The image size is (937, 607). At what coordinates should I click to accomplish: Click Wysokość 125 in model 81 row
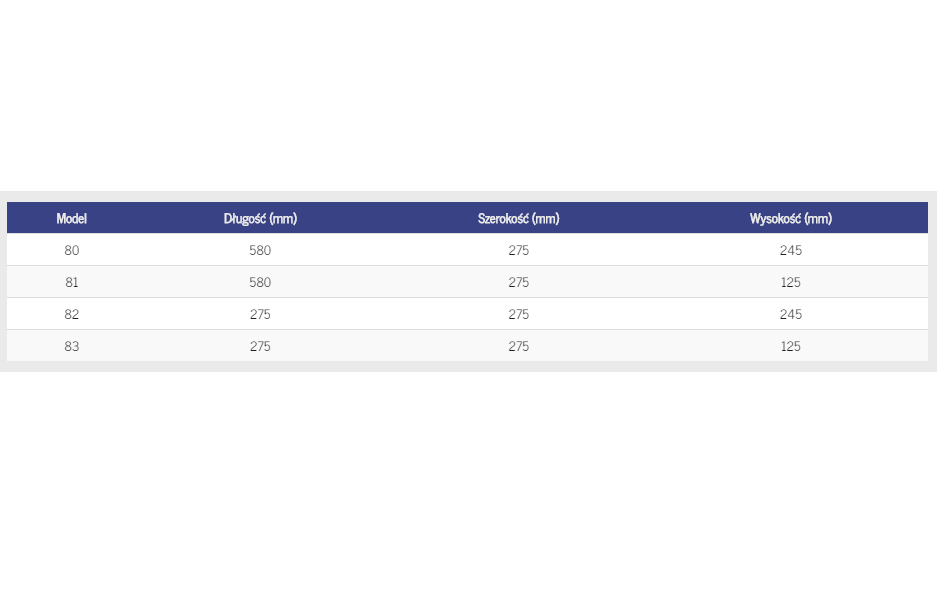click(x=790, y=282)
